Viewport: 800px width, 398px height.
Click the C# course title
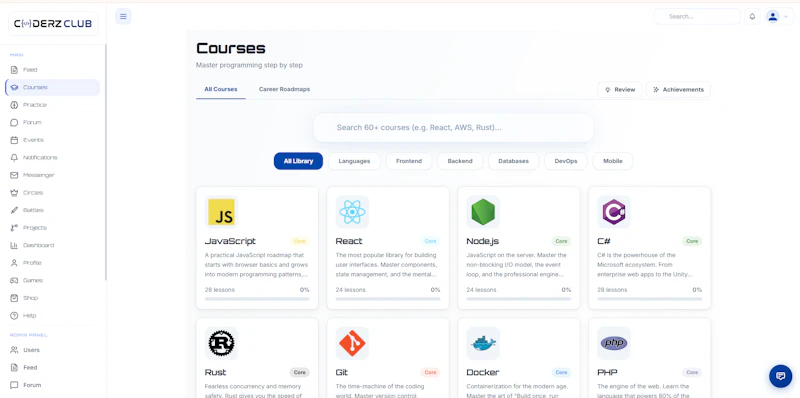point(604,241)
